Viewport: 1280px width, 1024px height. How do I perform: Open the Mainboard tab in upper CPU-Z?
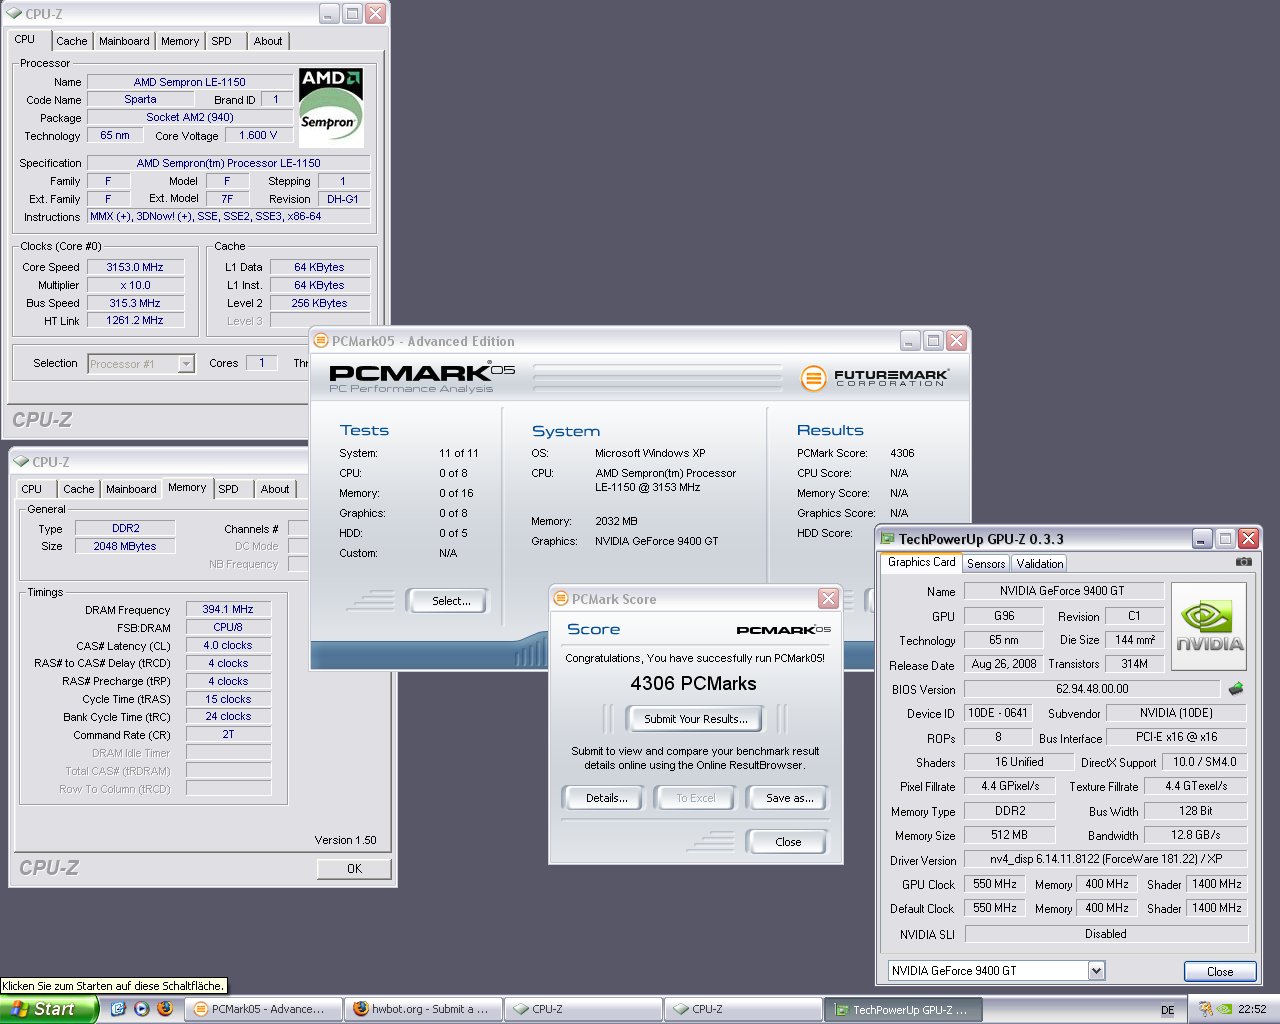[x=124, y=41]
